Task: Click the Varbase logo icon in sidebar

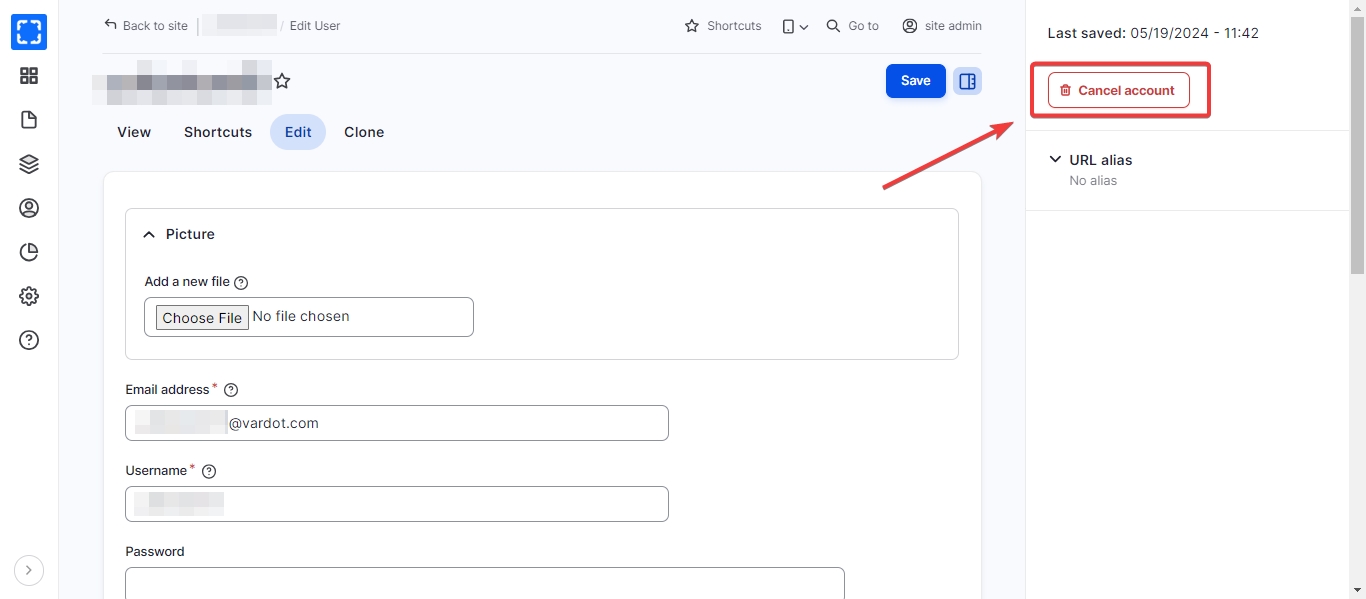Action: 29,32
